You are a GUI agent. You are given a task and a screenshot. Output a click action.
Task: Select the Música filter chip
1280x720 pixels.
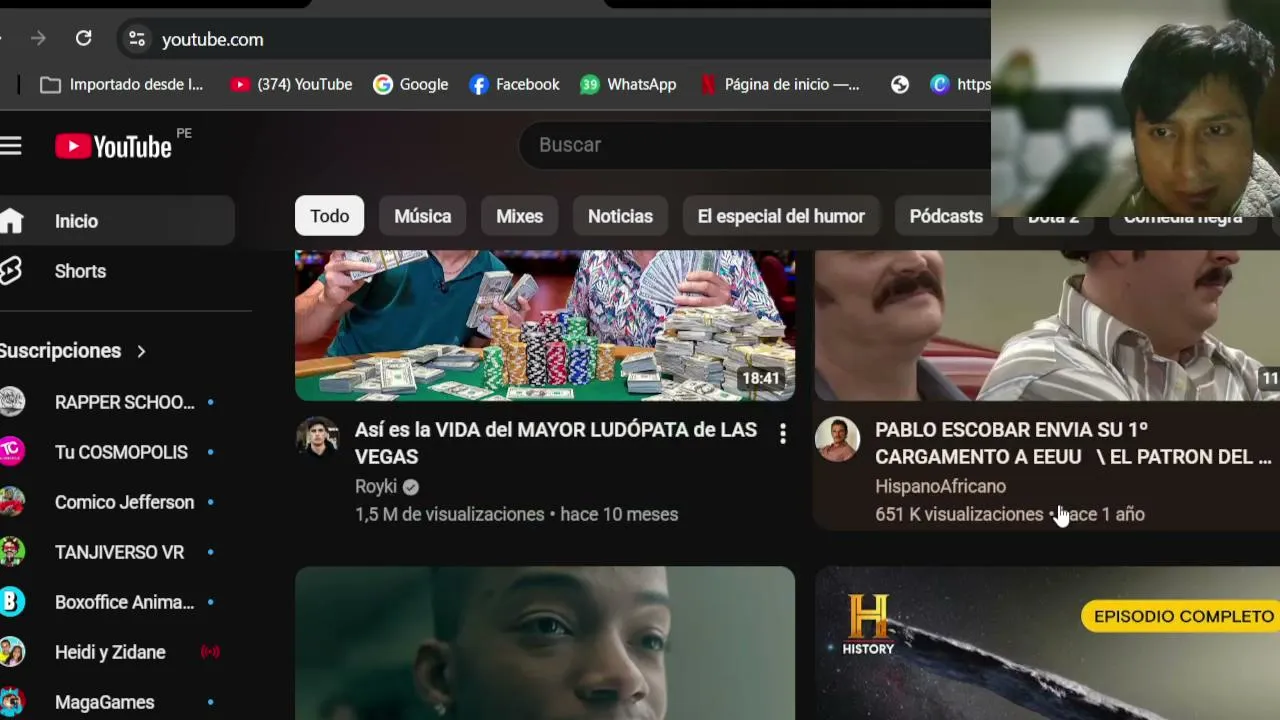pyautogui.click(x=422, y=216)
